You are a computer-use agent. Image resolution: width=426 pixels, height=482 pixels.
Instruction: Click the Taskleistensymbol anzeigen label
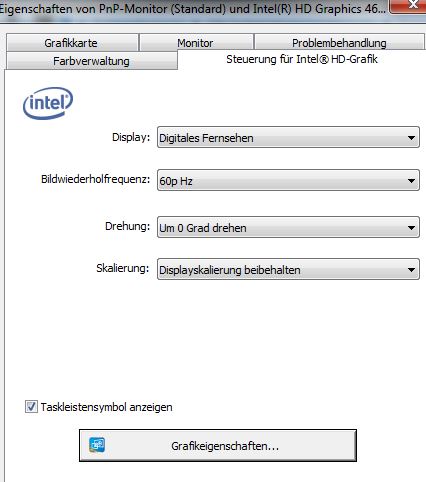pos(106,407)
